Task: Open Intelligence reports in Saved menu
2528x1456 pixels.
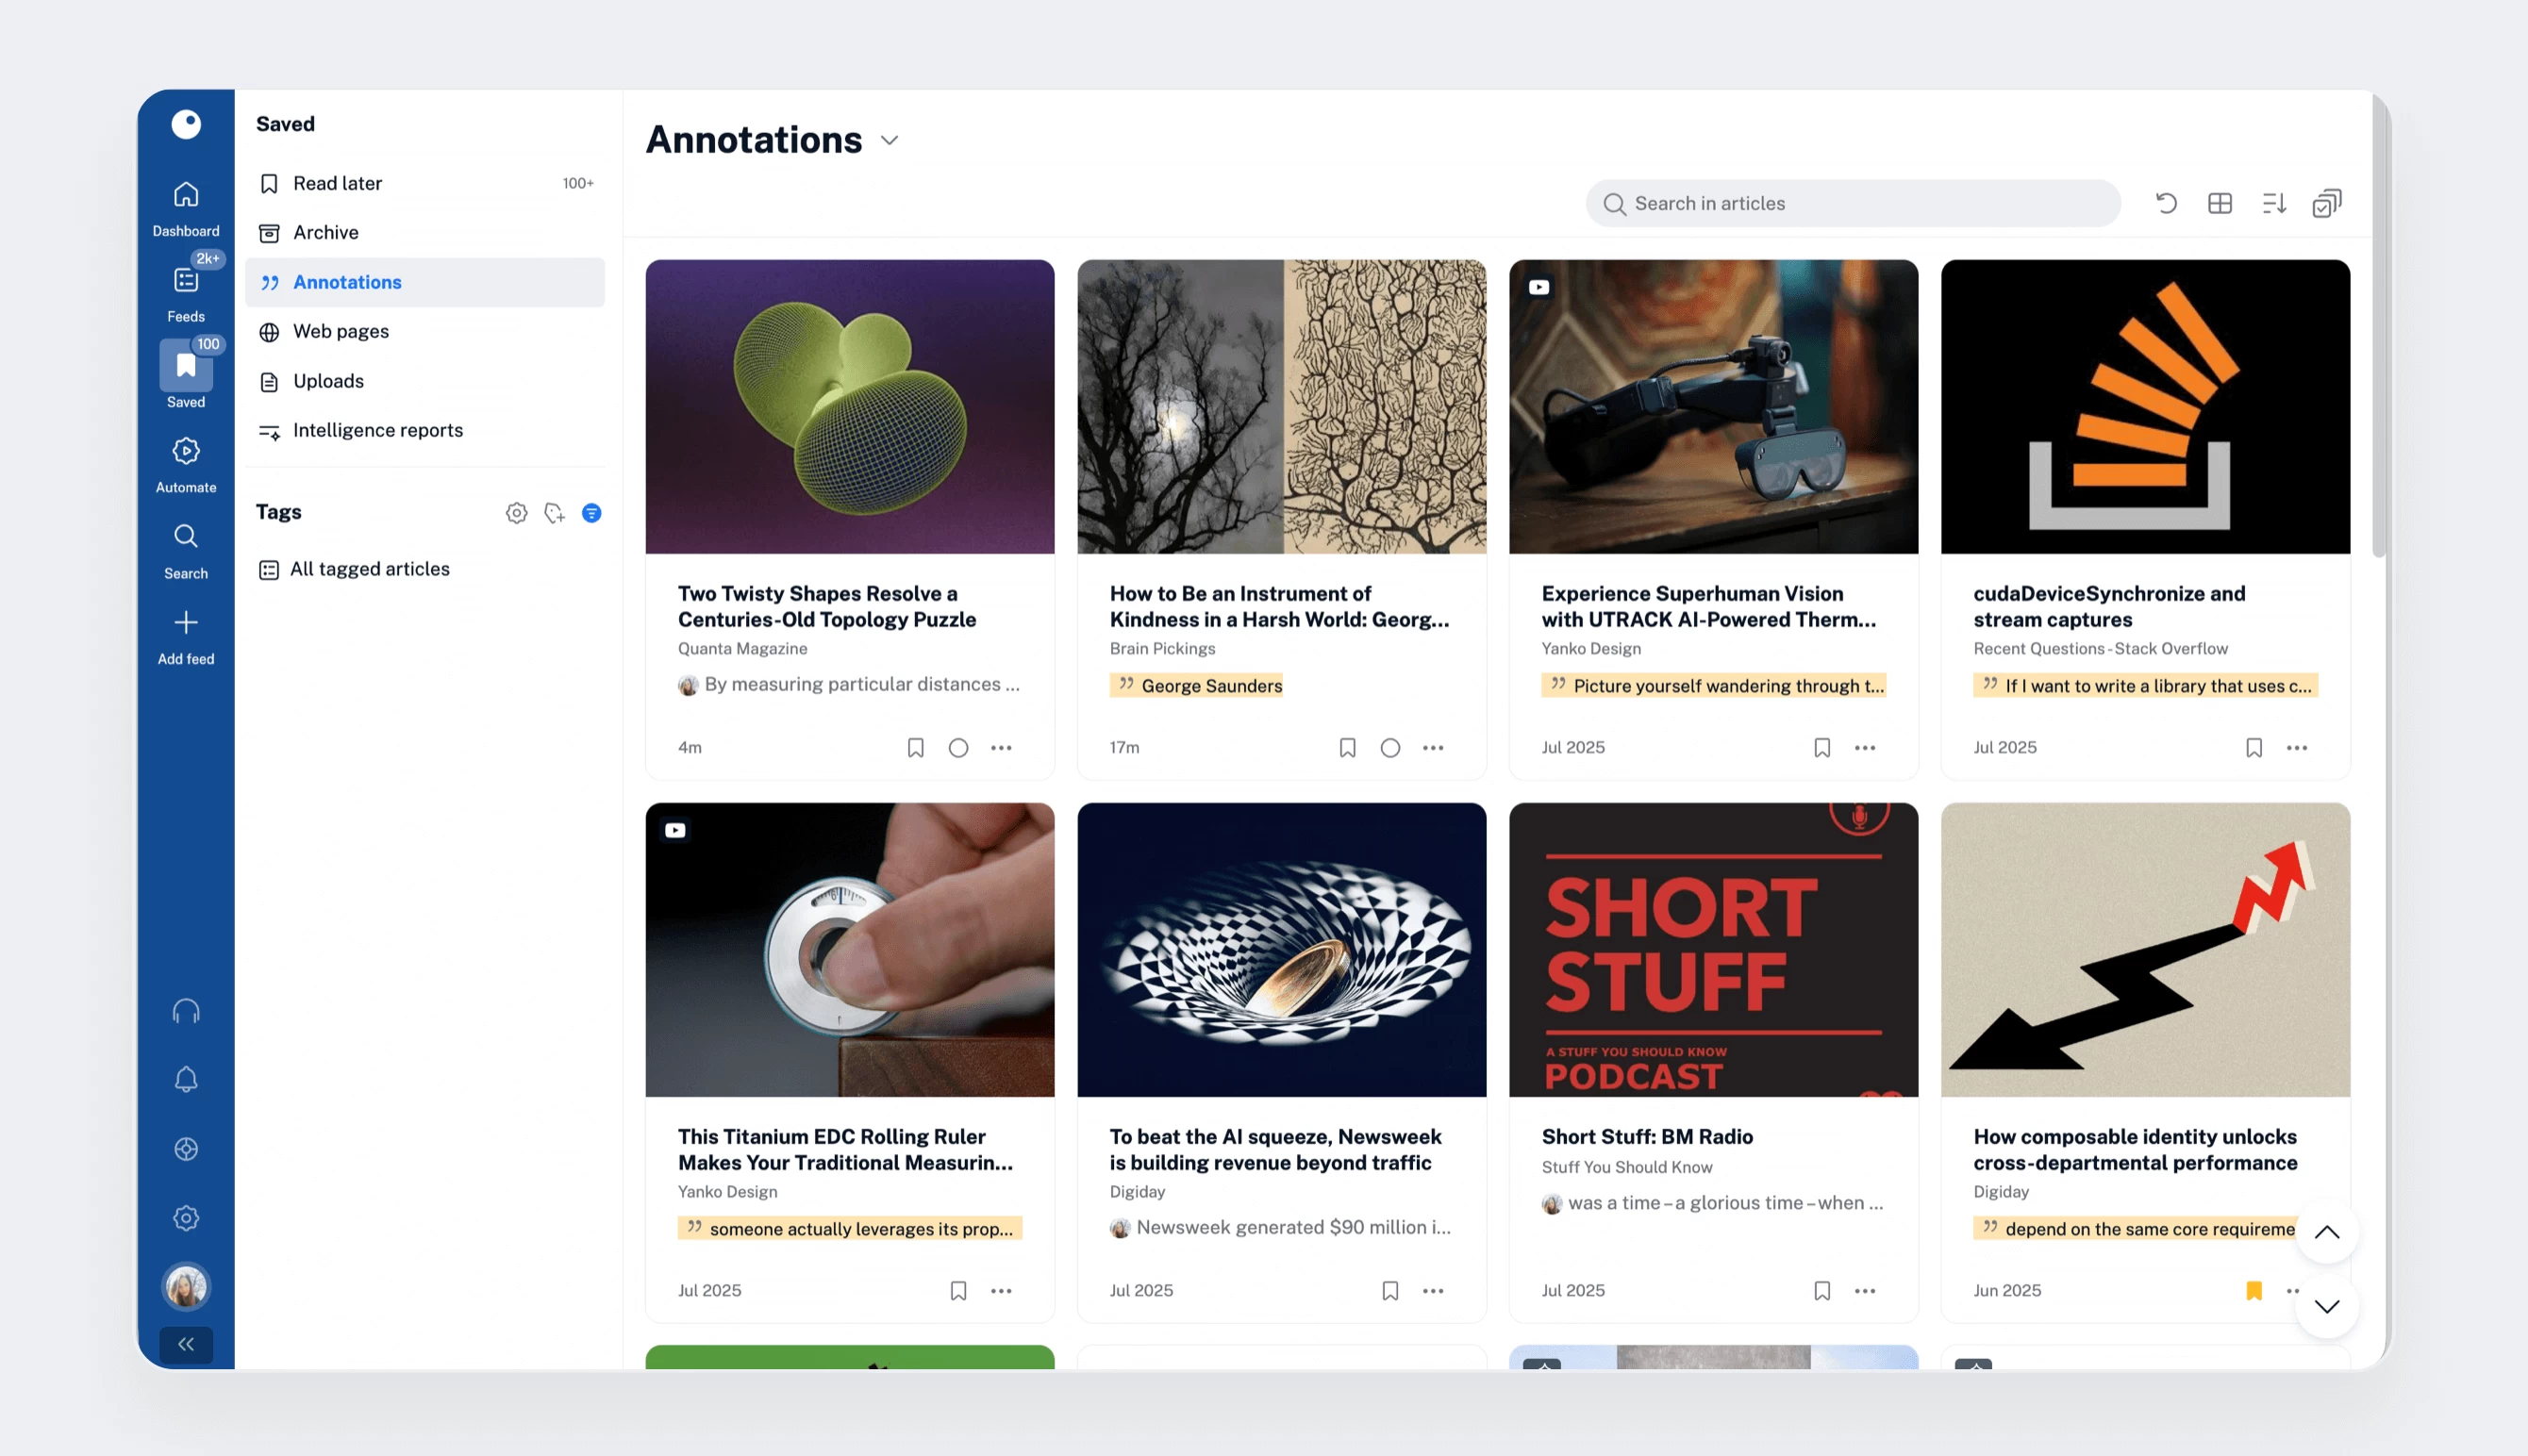Action: pyautogui.click(x=377, y=431)
